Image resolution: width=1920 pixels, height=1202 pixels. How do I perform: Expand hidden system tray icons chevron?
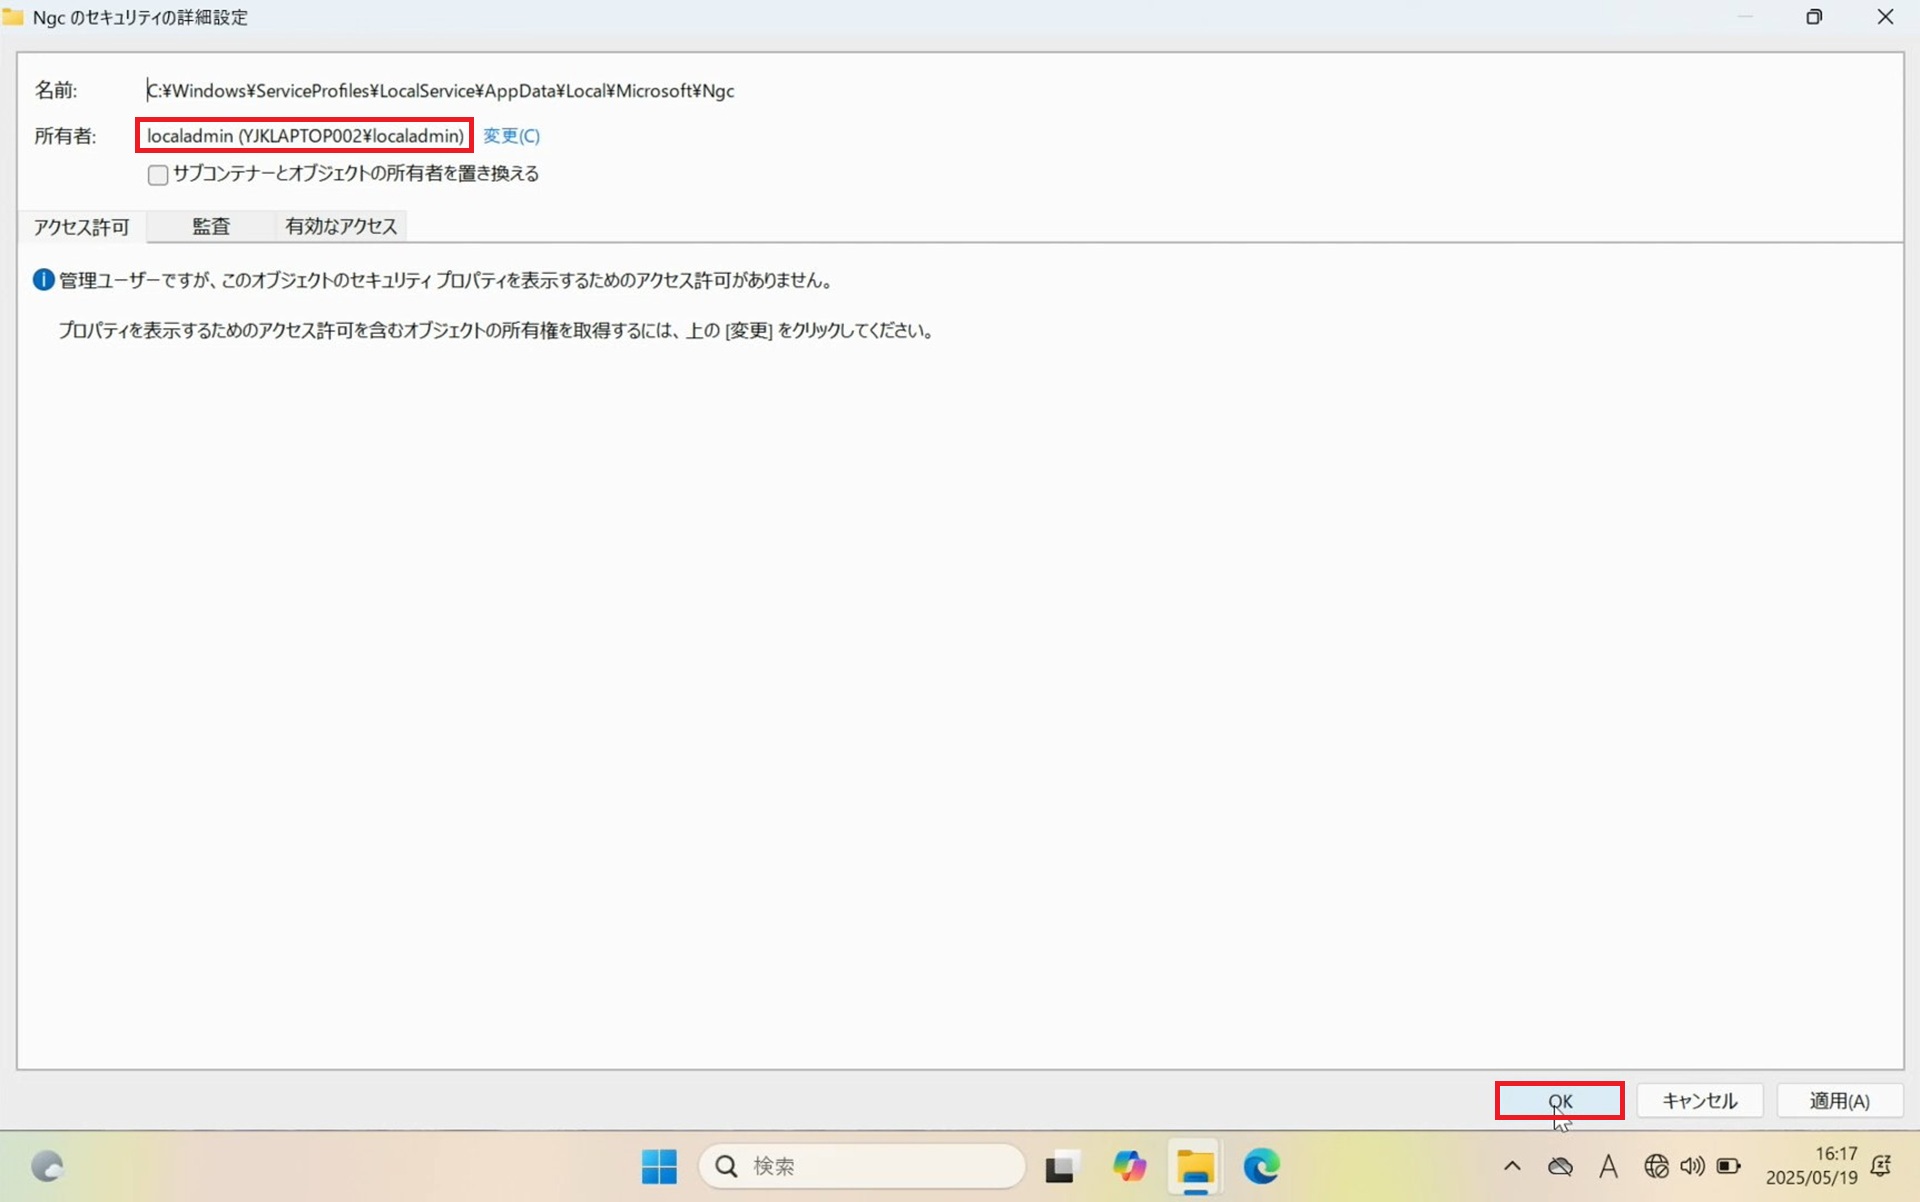tap(1512, 1166)
